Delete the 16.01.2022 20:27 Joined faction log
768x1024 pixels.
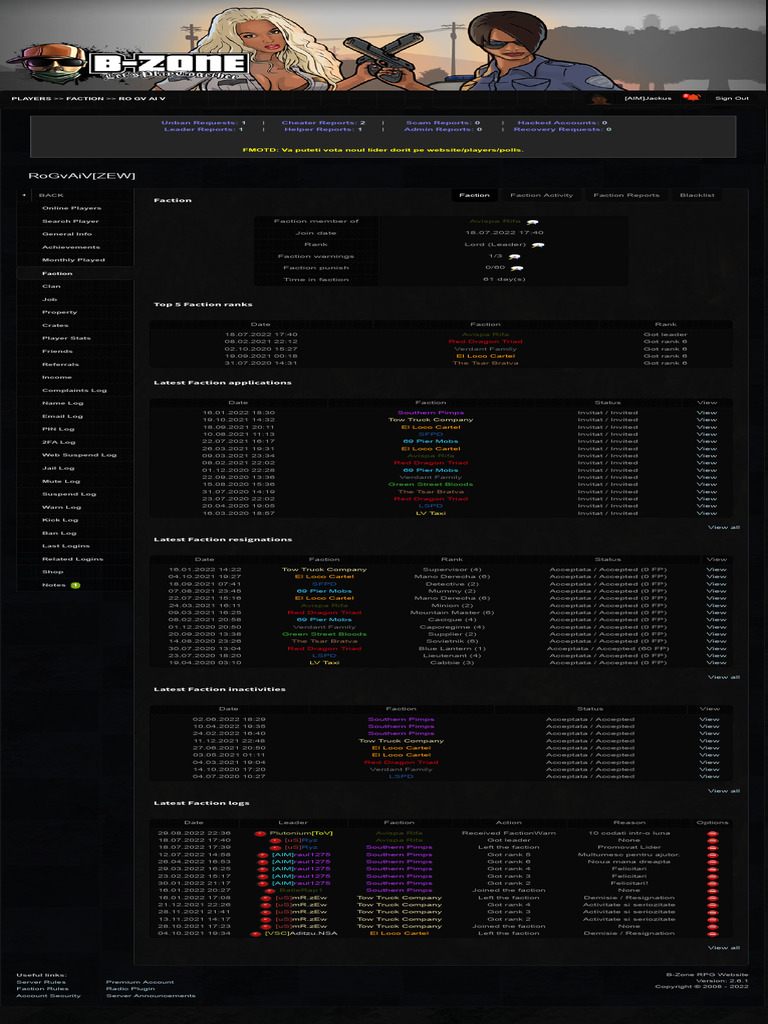click(x=712, y=891)
